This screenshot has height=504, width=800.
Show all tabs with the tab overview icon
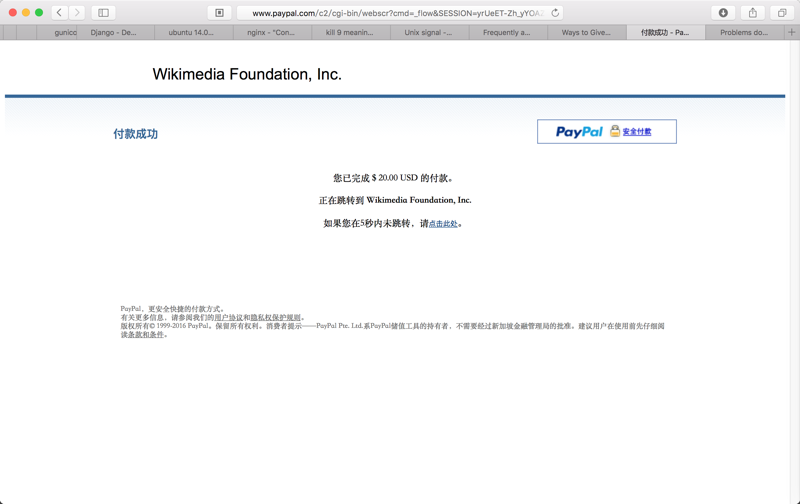point(782,13)
